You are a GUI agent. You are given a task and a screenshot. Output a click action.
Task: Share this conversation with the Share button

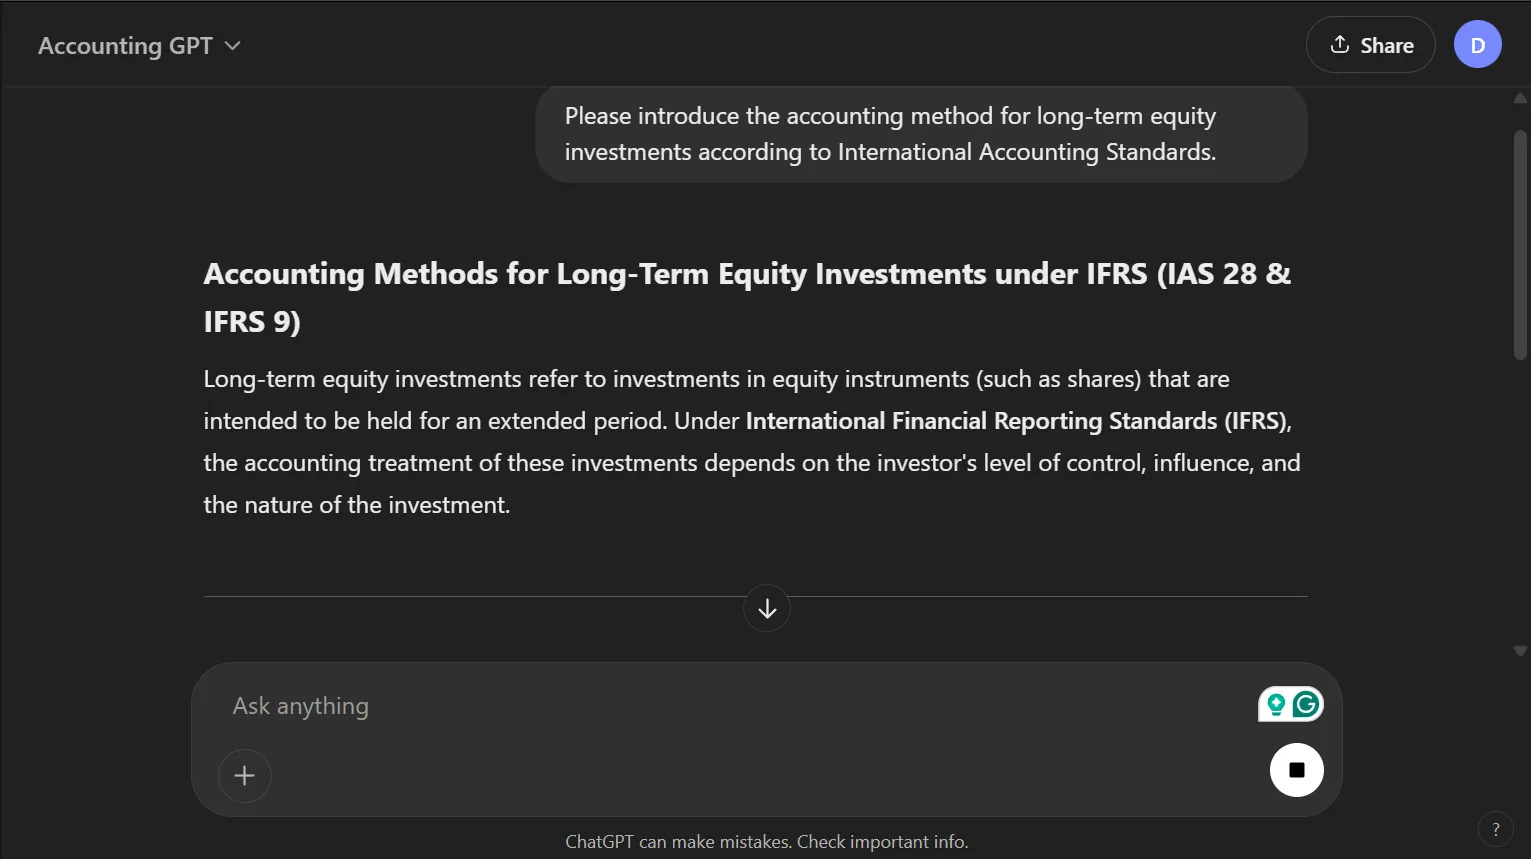[1371, 45]
